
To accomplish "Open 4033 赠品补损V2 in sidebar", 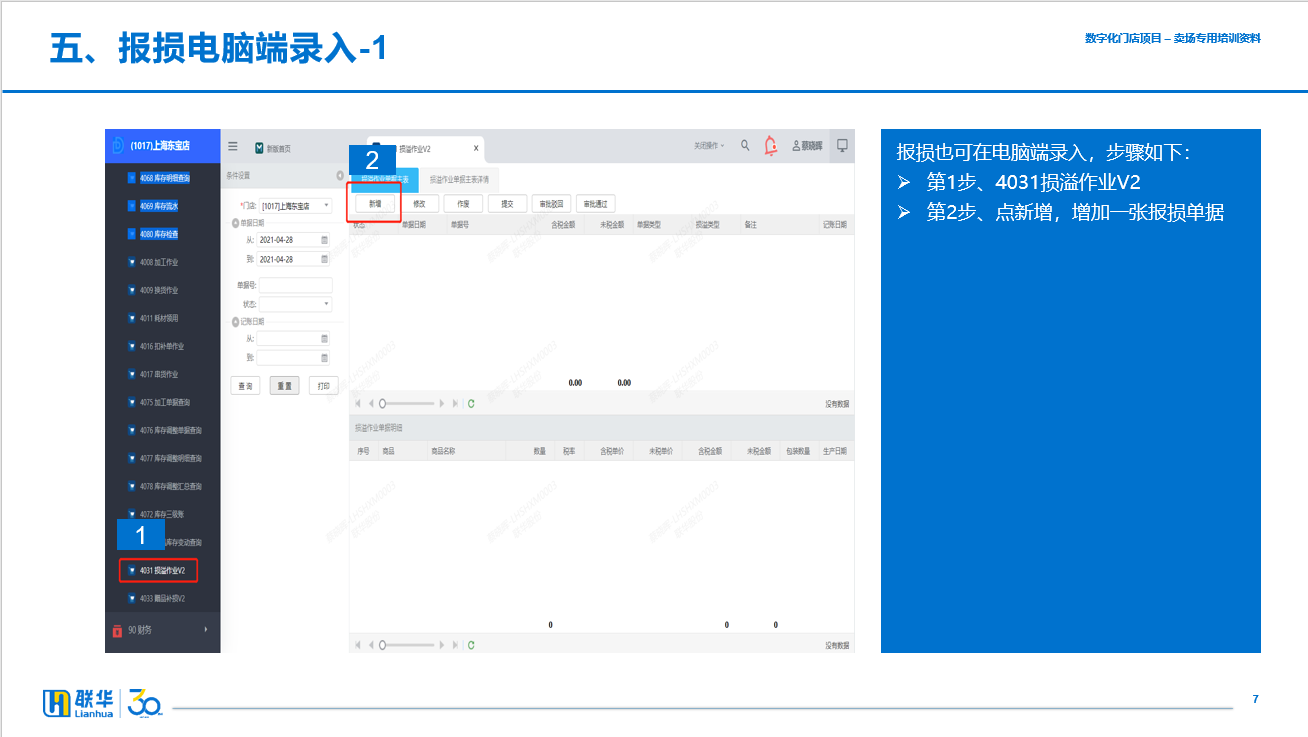I will (x=160, y=598).
